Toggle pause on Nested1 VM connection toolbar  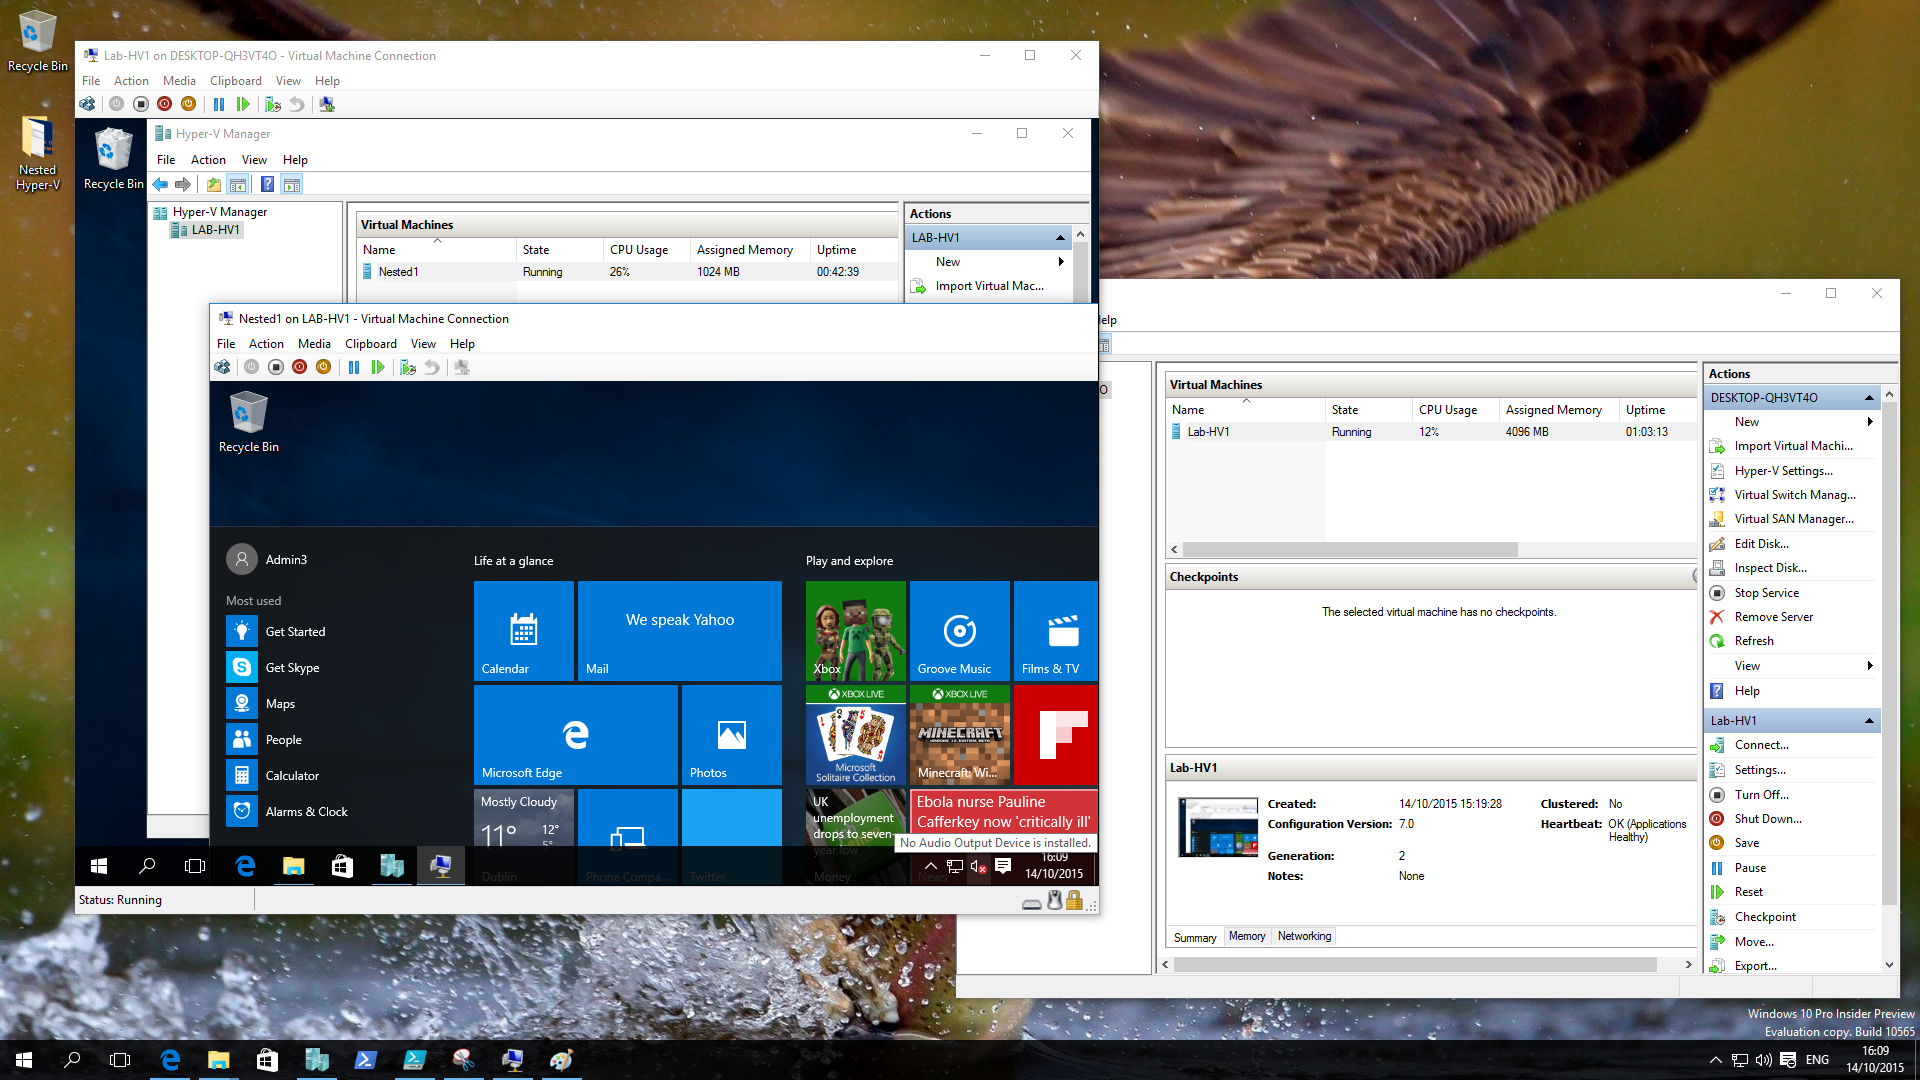click(x=351, y=367)
